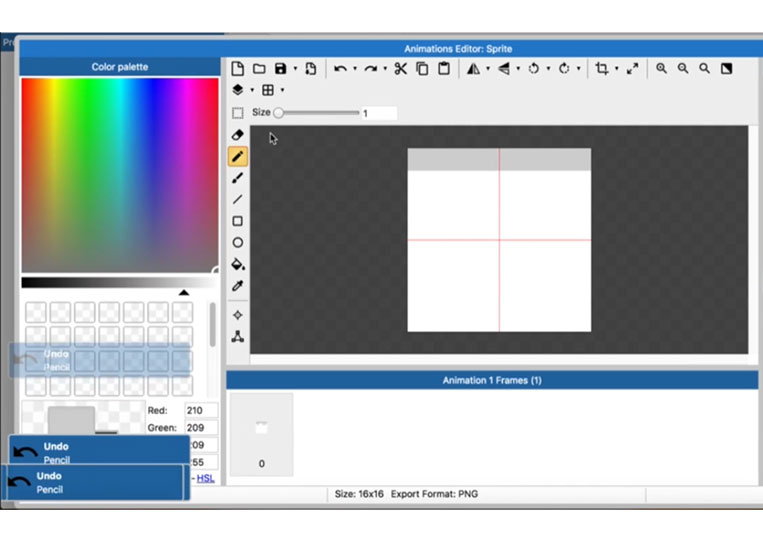The width and height of the screenshot is (763, 541).
Task: Select frame 0 thumbnail
Action: click(x=261, y=434)
